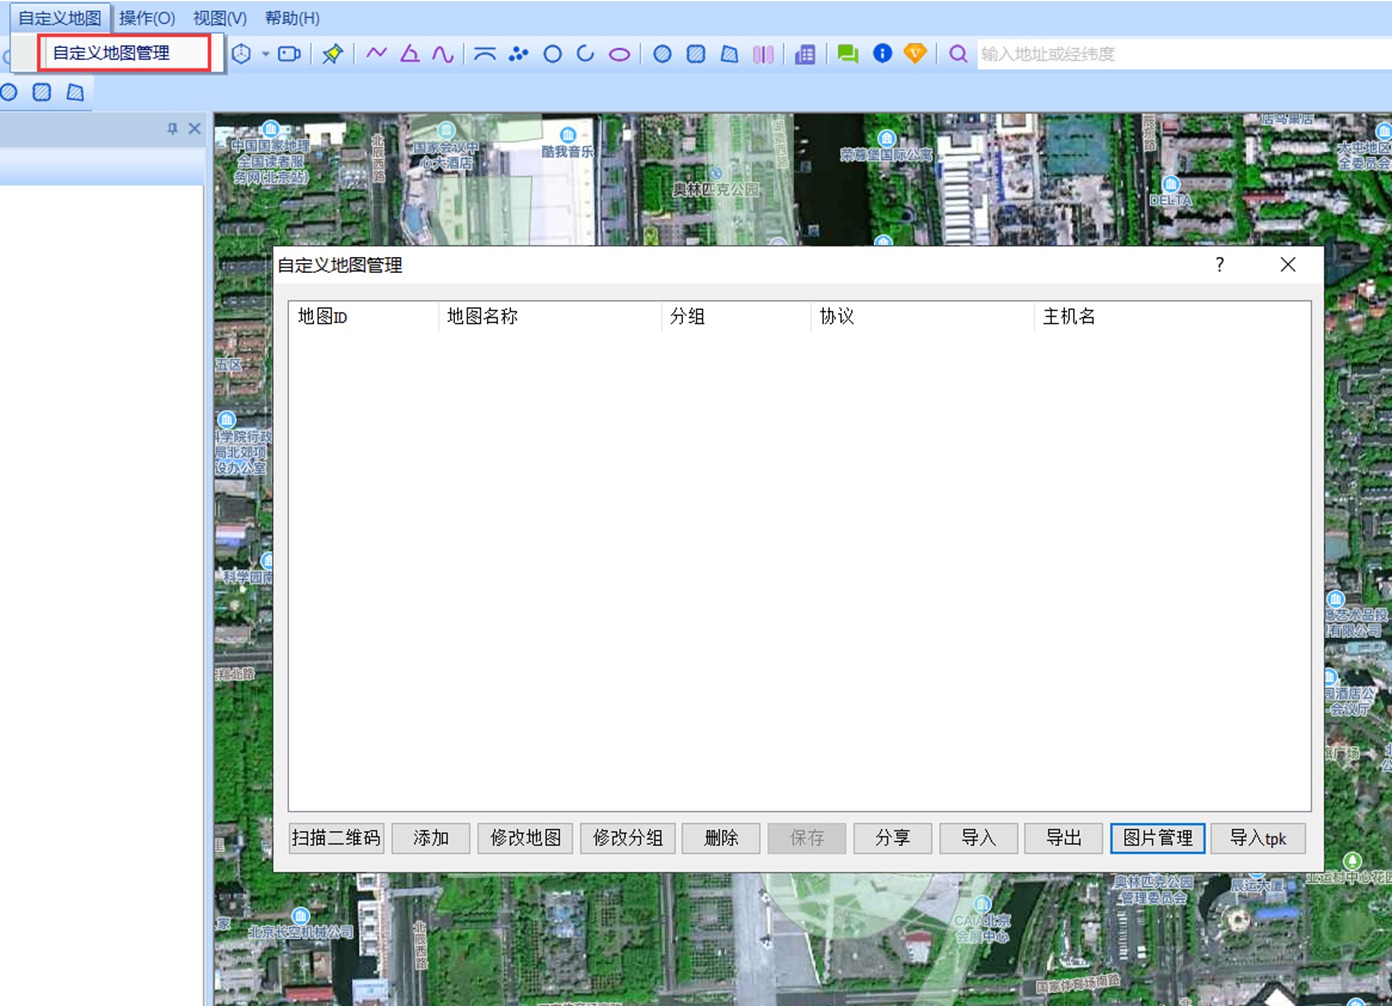Click the 地图名称 column header
1392x1006 pixels.
[483, 317]
